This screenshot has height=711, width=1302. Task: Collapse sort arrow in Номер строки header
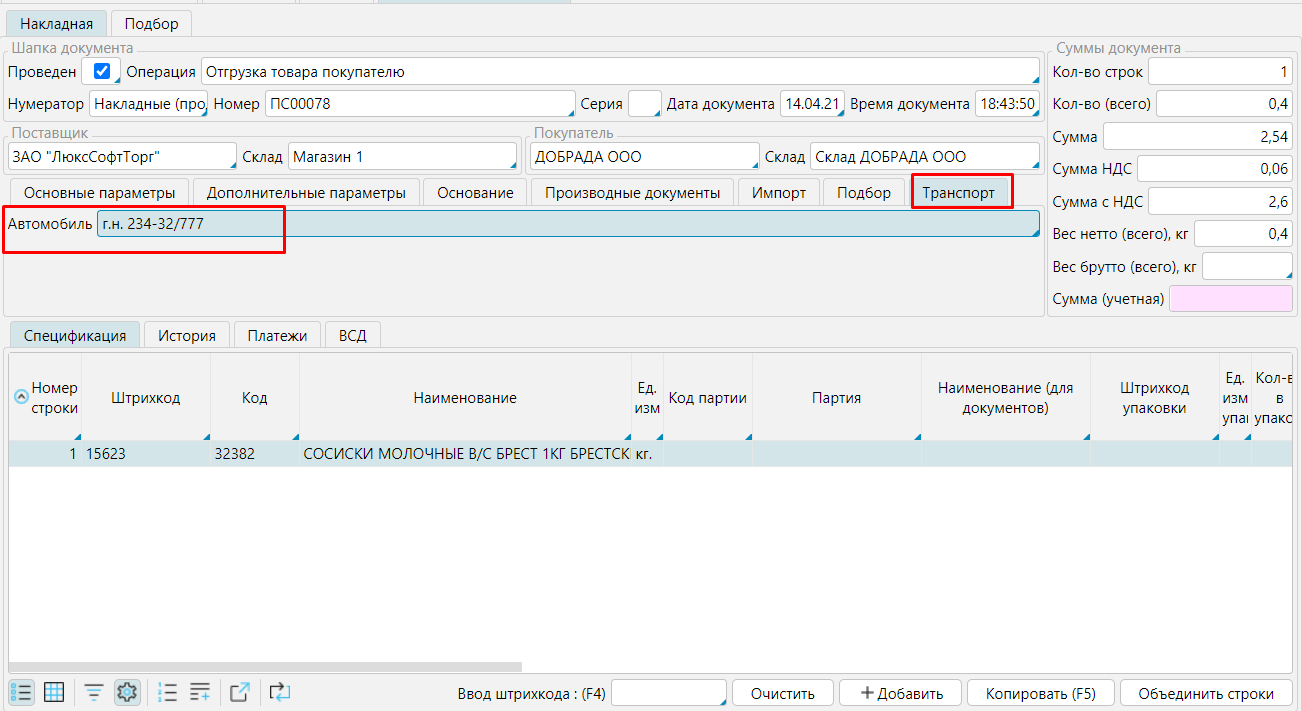[x=20, y=397]
